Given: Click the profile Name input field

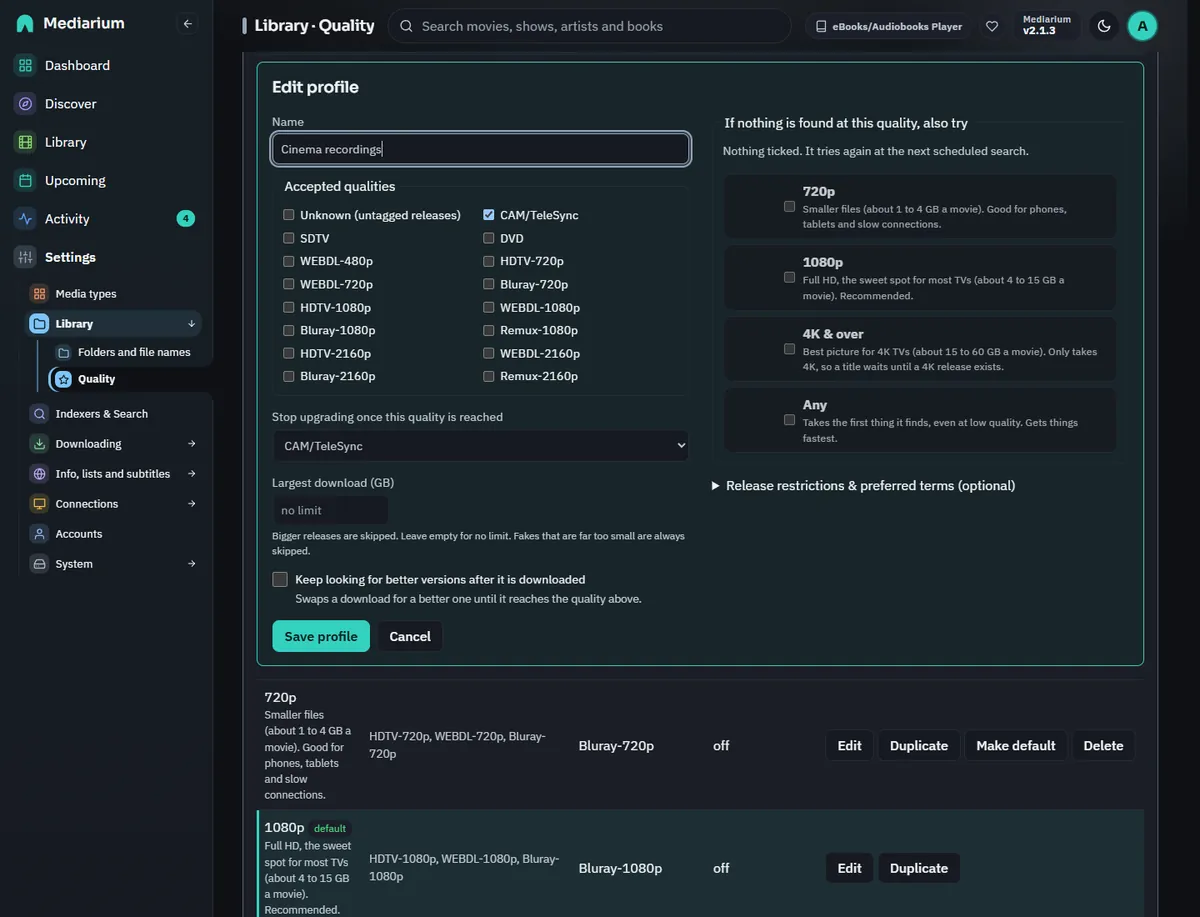Looking at the screenshot, I should tap(480, 149).
